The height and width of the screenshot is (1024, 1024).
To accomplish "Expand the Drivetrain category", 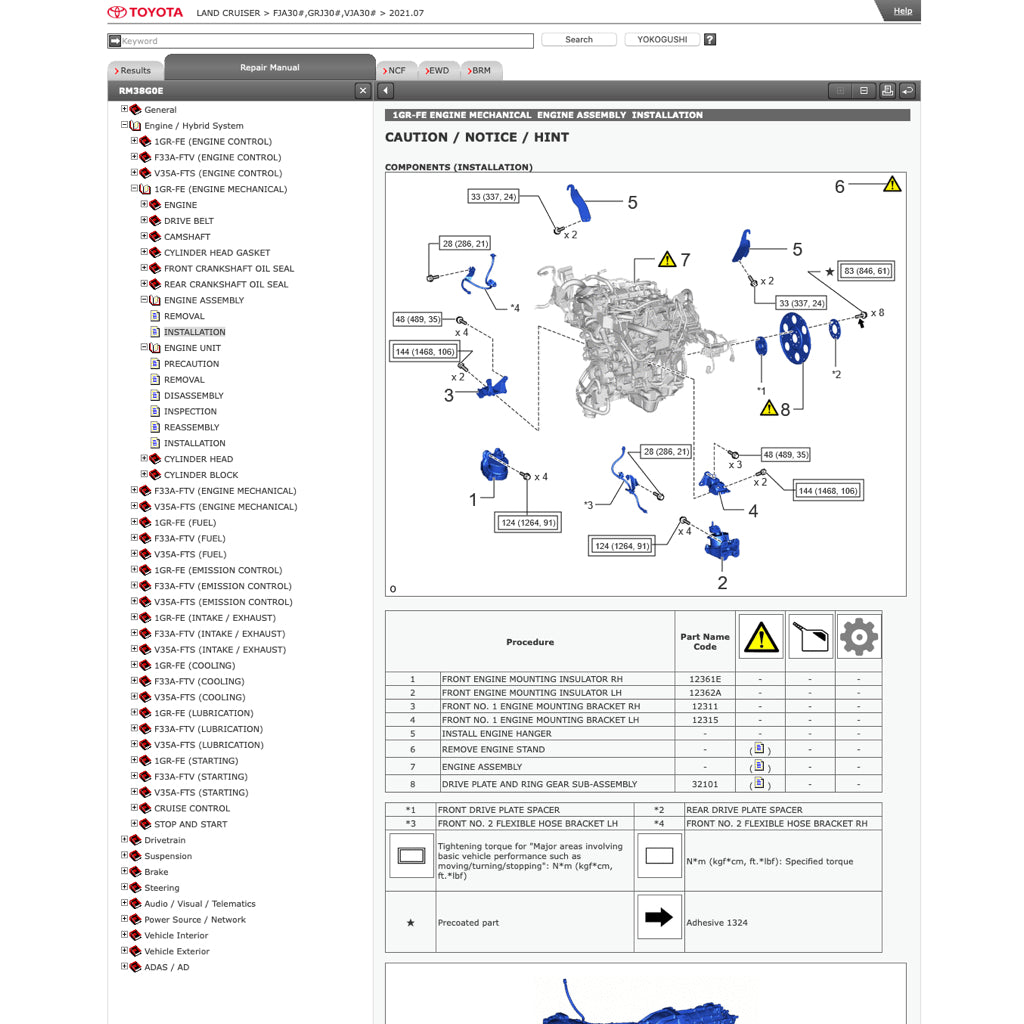I will (x=125, y=840).
